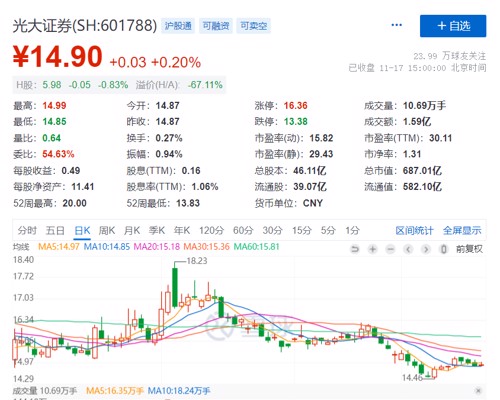Select the 季K chart tab
Viewport: 500px width, 400px height.
tap(157, 230)
